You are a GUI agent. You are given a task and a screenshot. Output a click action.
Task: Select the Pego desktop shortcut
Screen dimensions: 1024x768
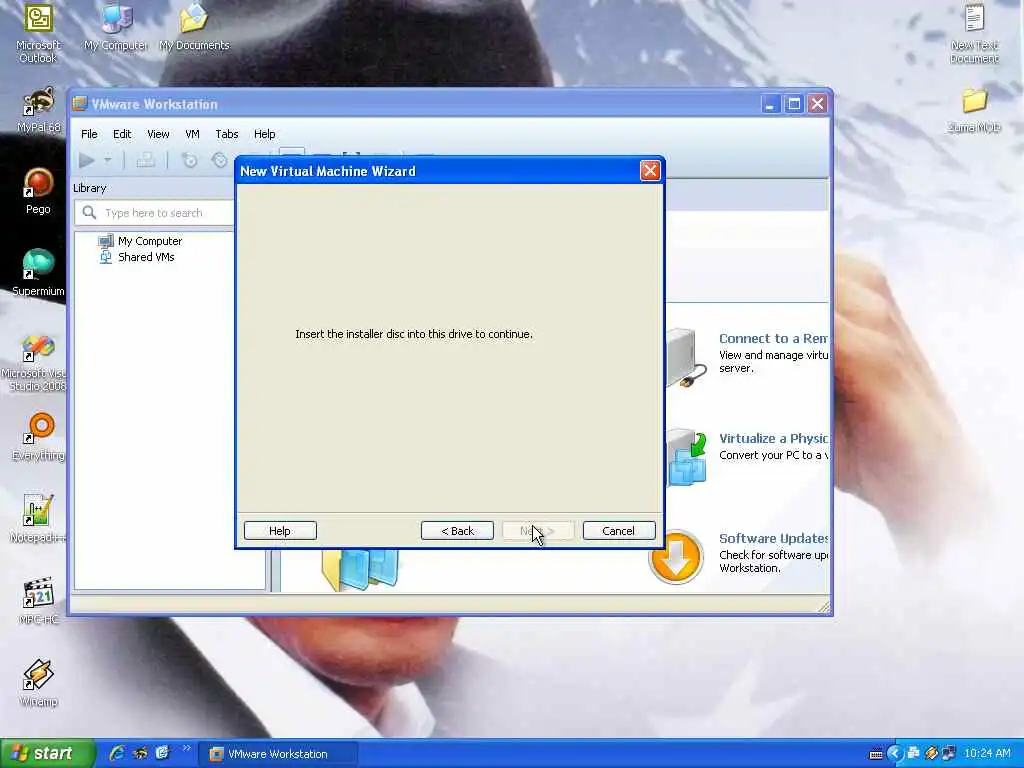click(38, 191)
